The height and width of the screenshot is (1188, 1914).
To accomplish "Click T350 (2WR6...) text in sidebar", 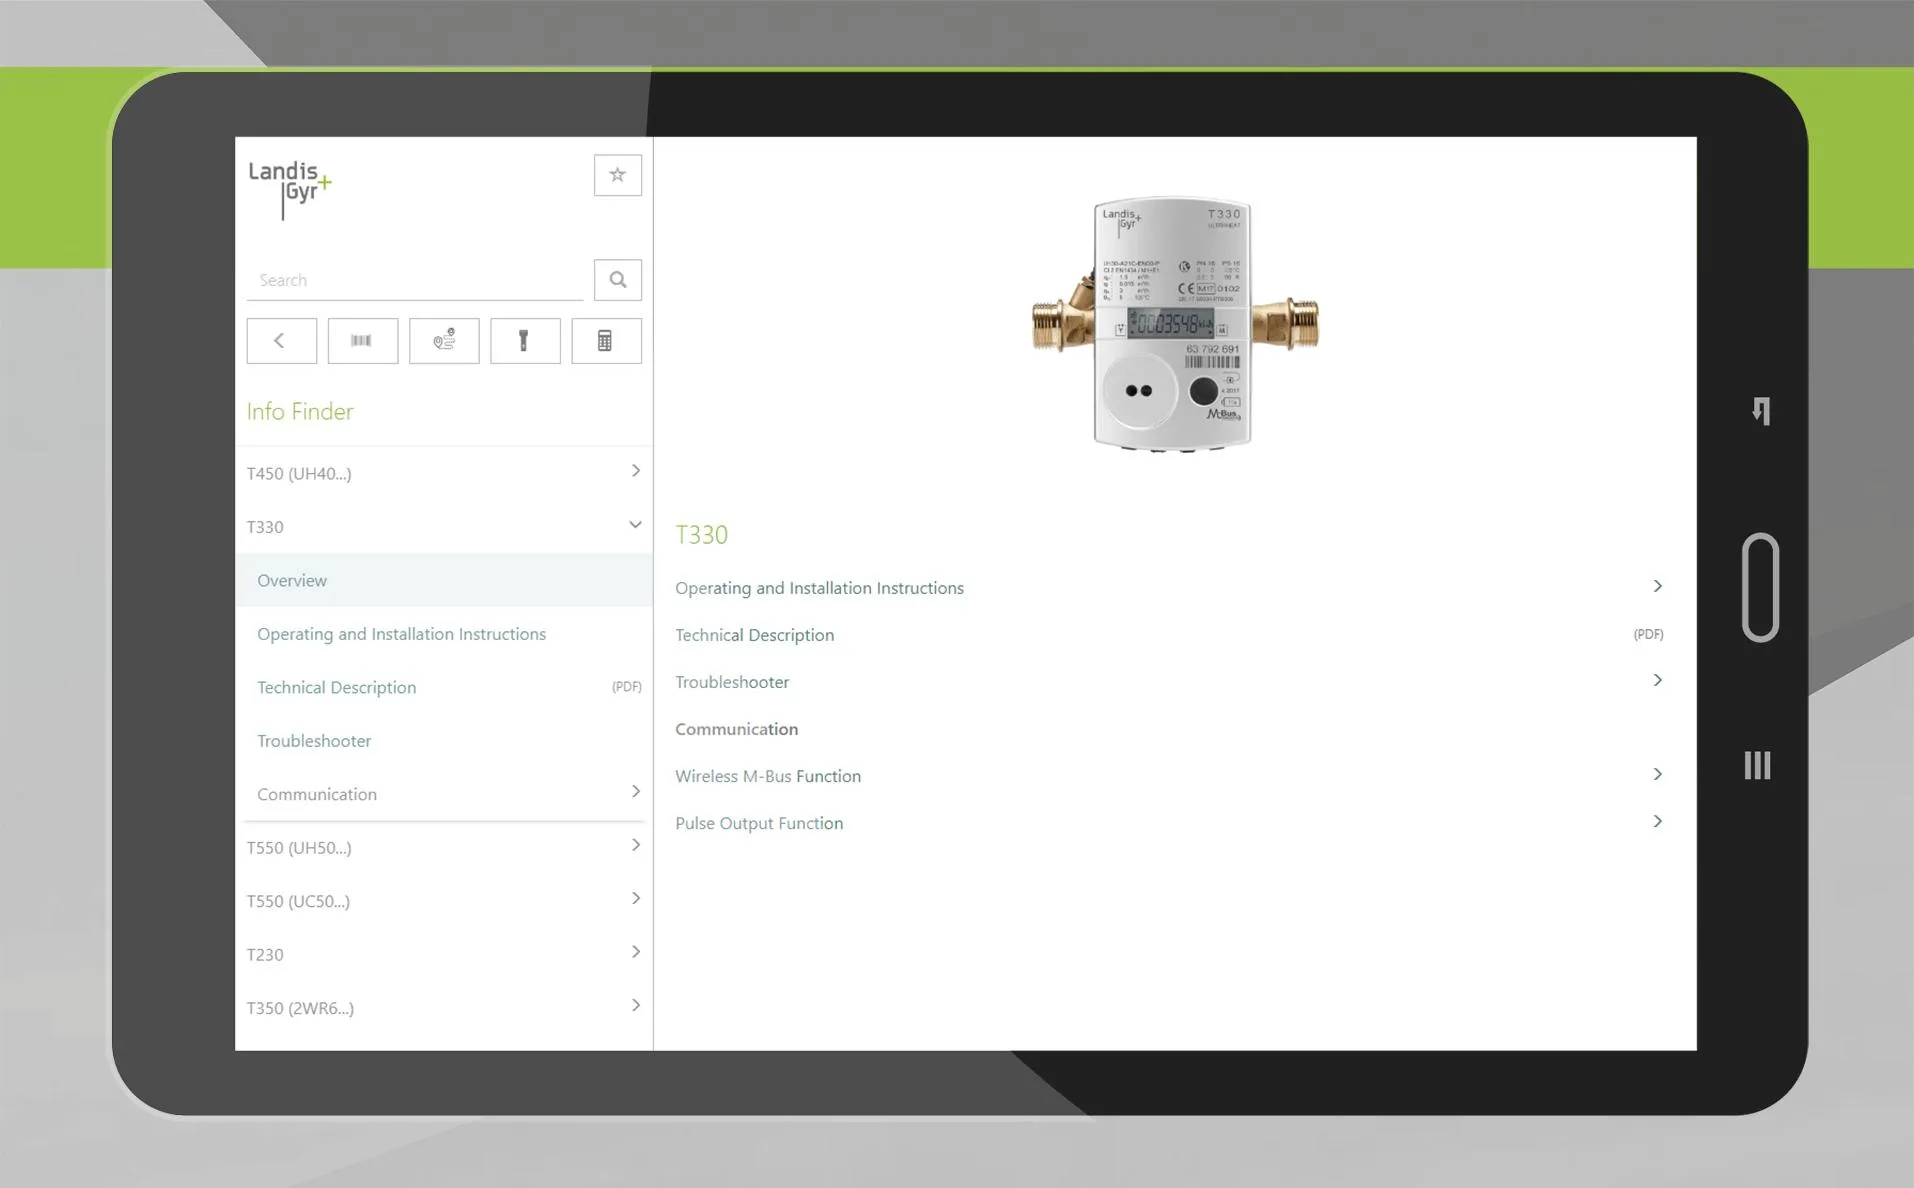I will pyautogui.click(x=300, y=1008).
